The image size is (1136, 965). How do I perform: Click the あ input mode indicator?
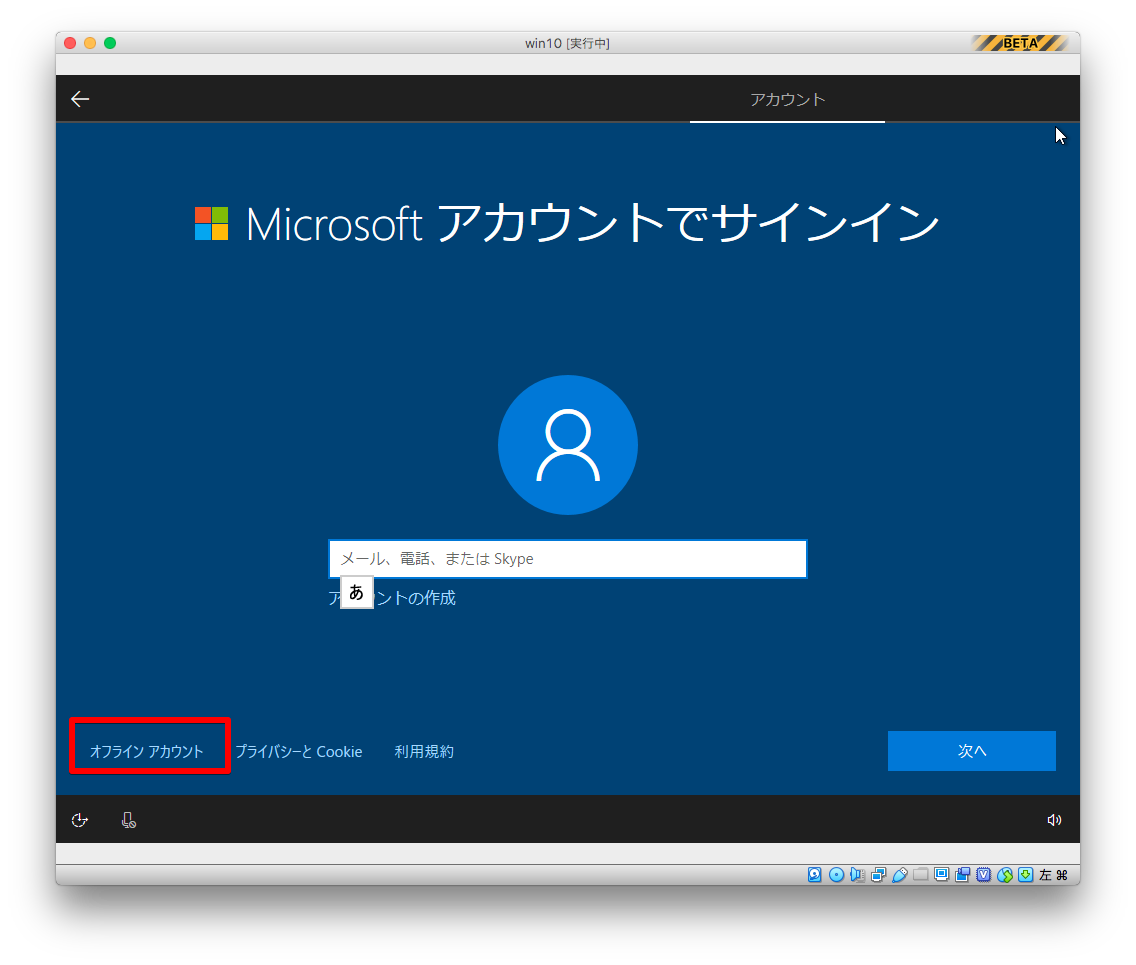[x=356, y=593]
